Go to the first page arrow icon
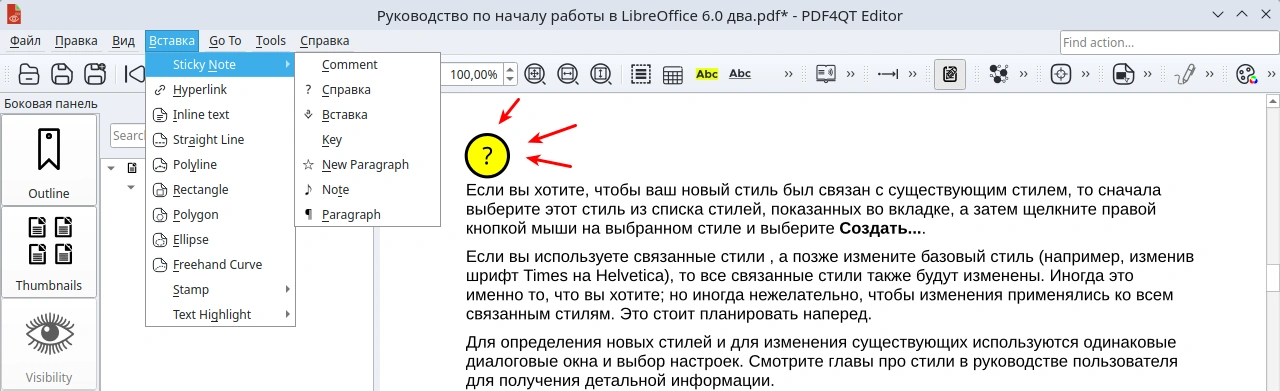 pos(134,74)
